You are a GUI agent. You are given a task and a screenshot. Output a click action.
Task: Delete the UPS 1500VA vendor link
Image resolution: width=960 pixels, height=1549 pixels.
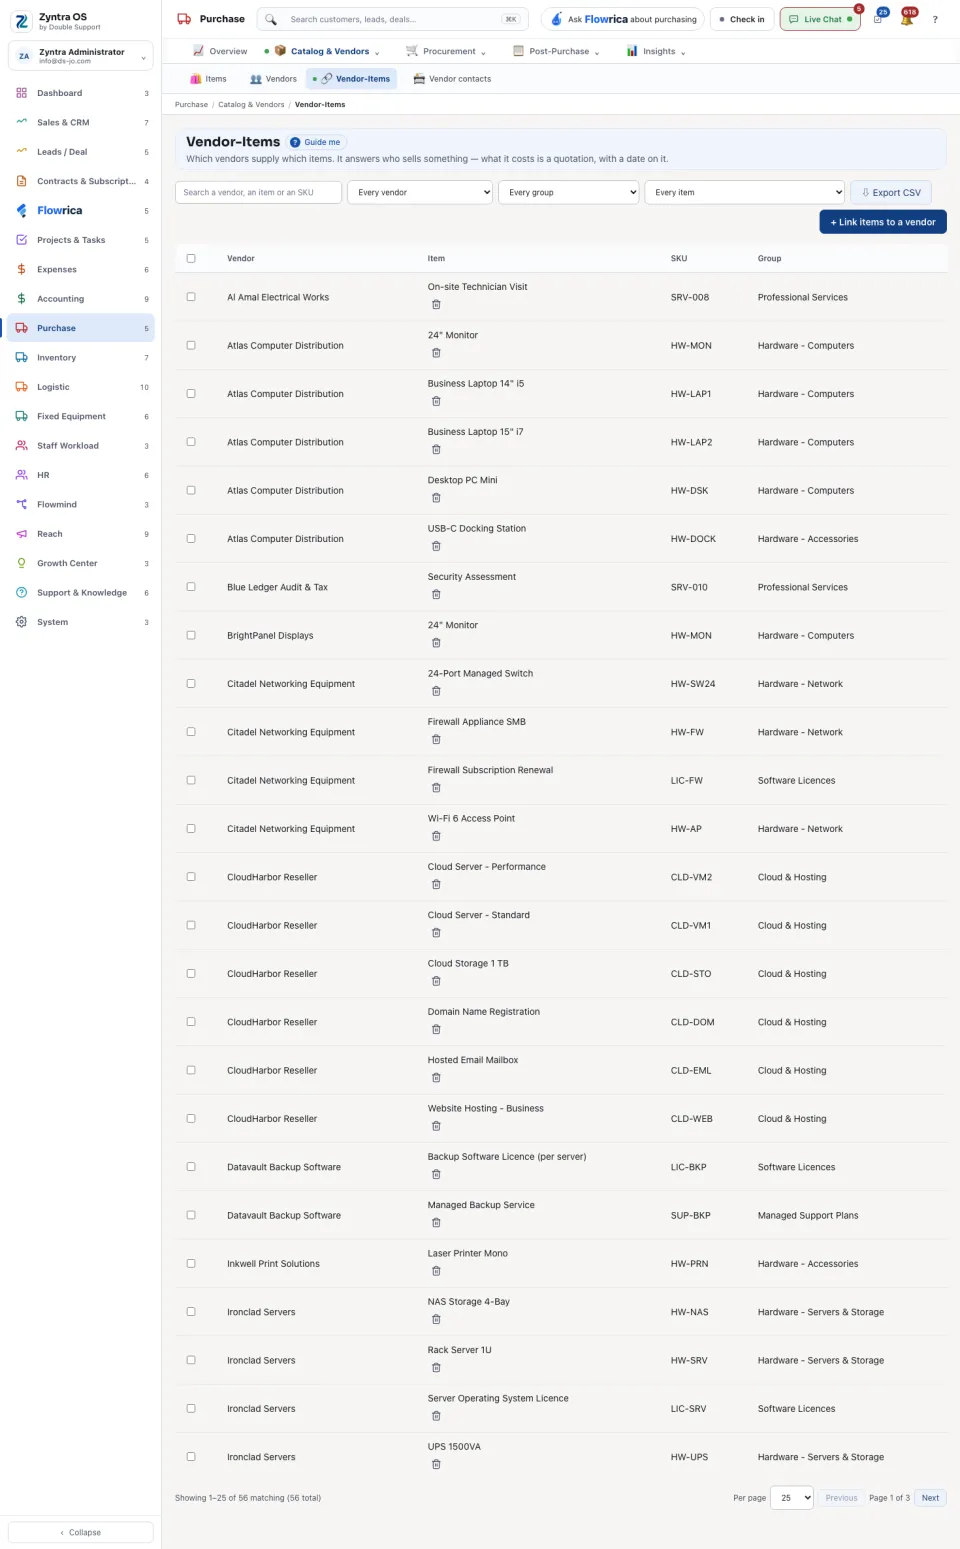[436, 1465]
